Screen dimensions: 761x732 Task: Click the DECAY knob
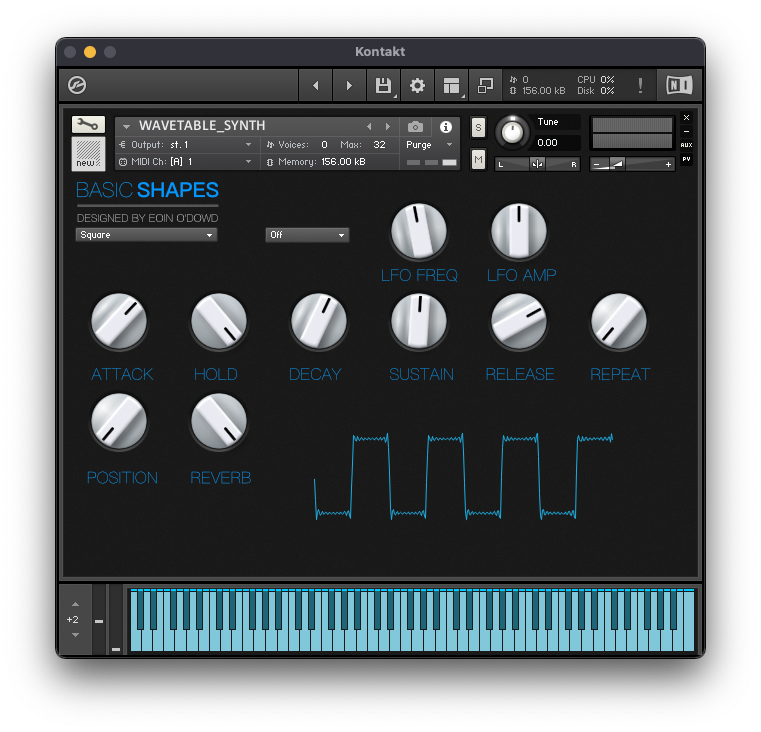pos(319,321)
